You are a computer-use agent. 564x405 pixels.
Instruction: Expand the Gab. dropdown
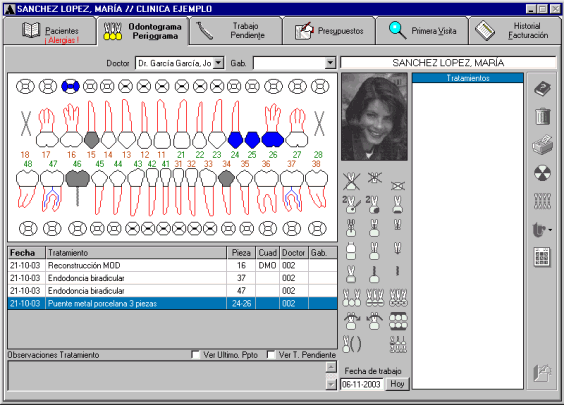click(330, 63)
